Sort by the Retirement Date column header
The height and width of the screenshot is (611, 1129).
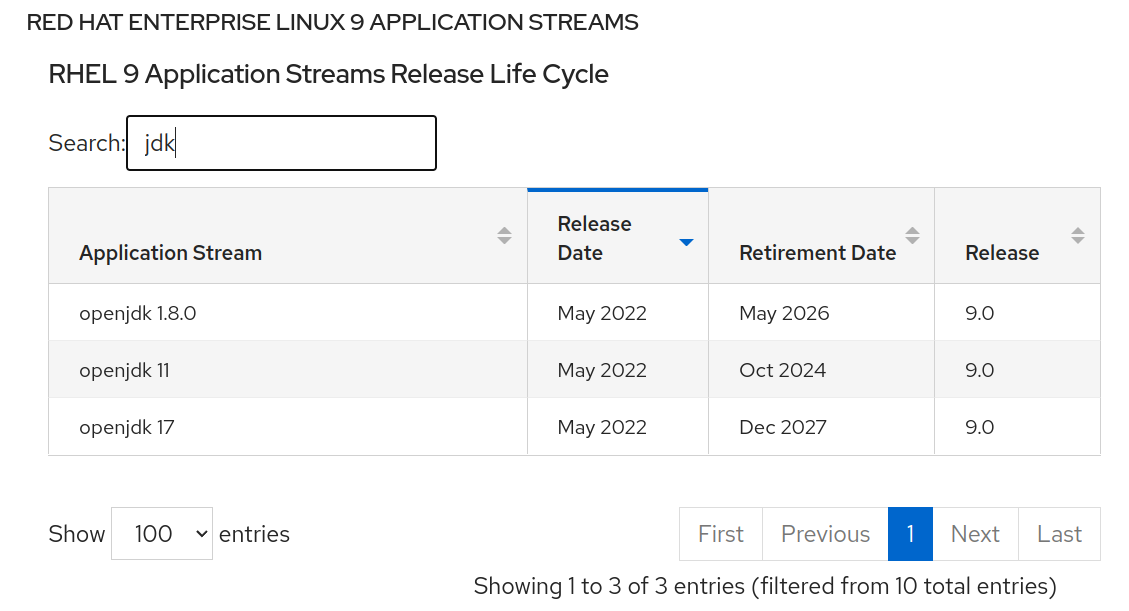pos(817,253)
